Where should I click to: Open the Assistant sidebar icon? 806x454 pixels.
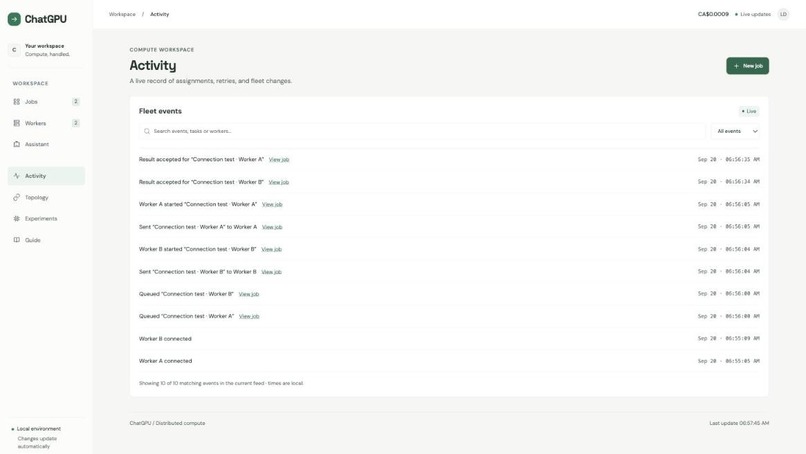tap(16, 144)
